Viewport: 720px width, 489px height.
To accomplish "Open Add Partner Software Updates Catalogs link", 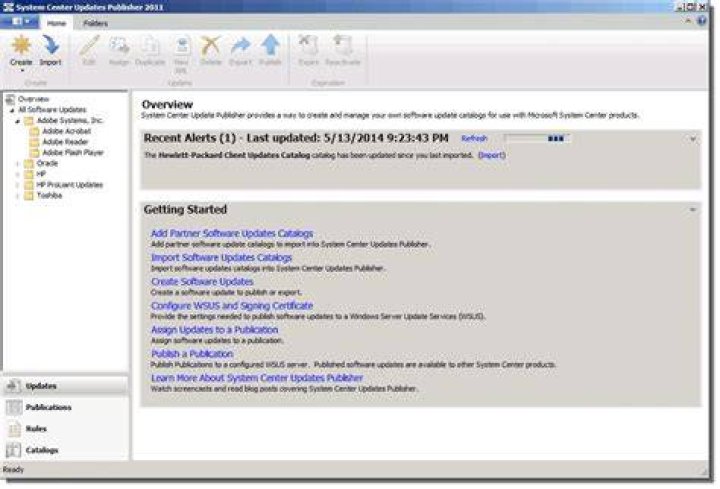I will [x=232, y=233].
